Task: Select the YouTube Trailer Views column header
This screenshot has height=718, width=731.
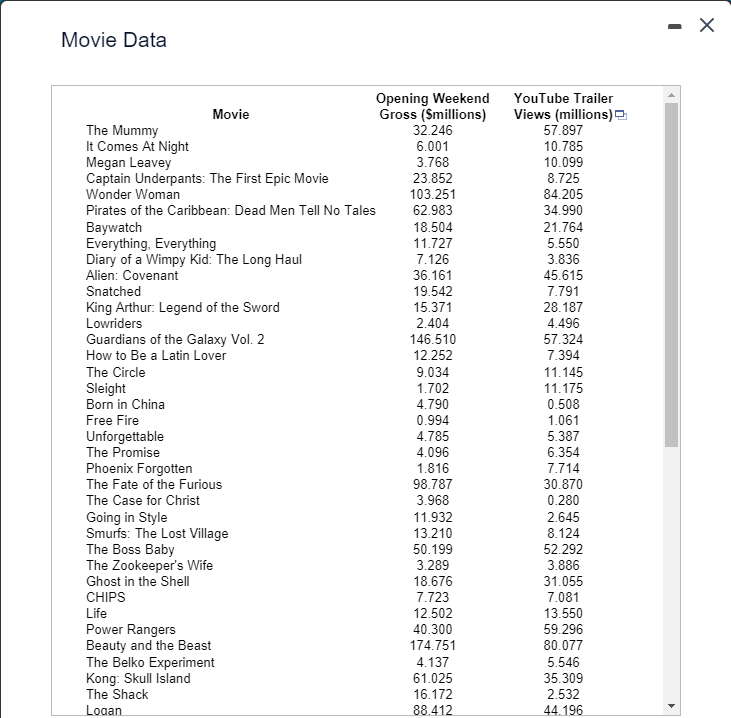Action: 563,106
